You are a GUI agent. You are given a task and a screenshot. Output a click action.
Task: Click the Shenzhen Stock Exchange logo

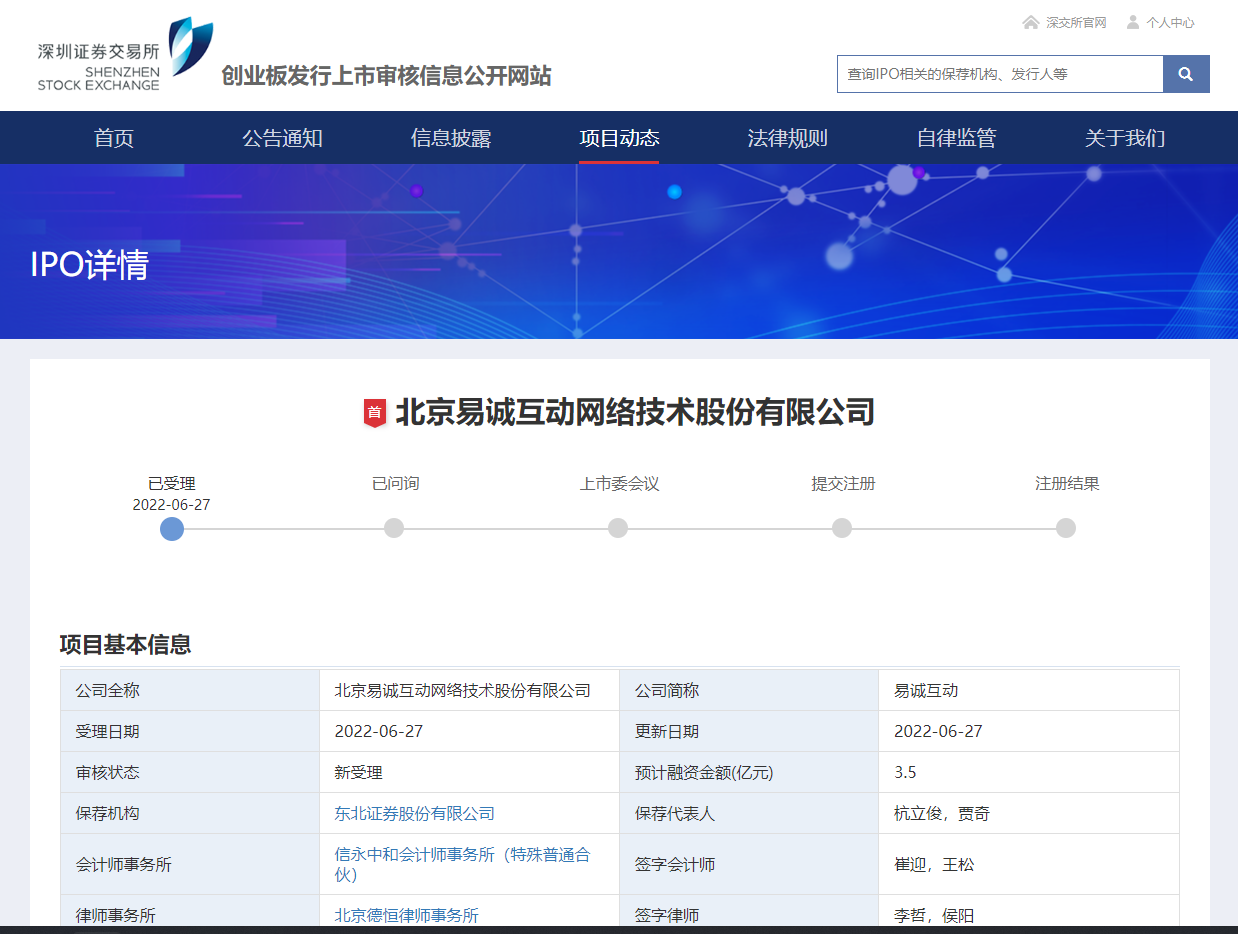point(125,55)
